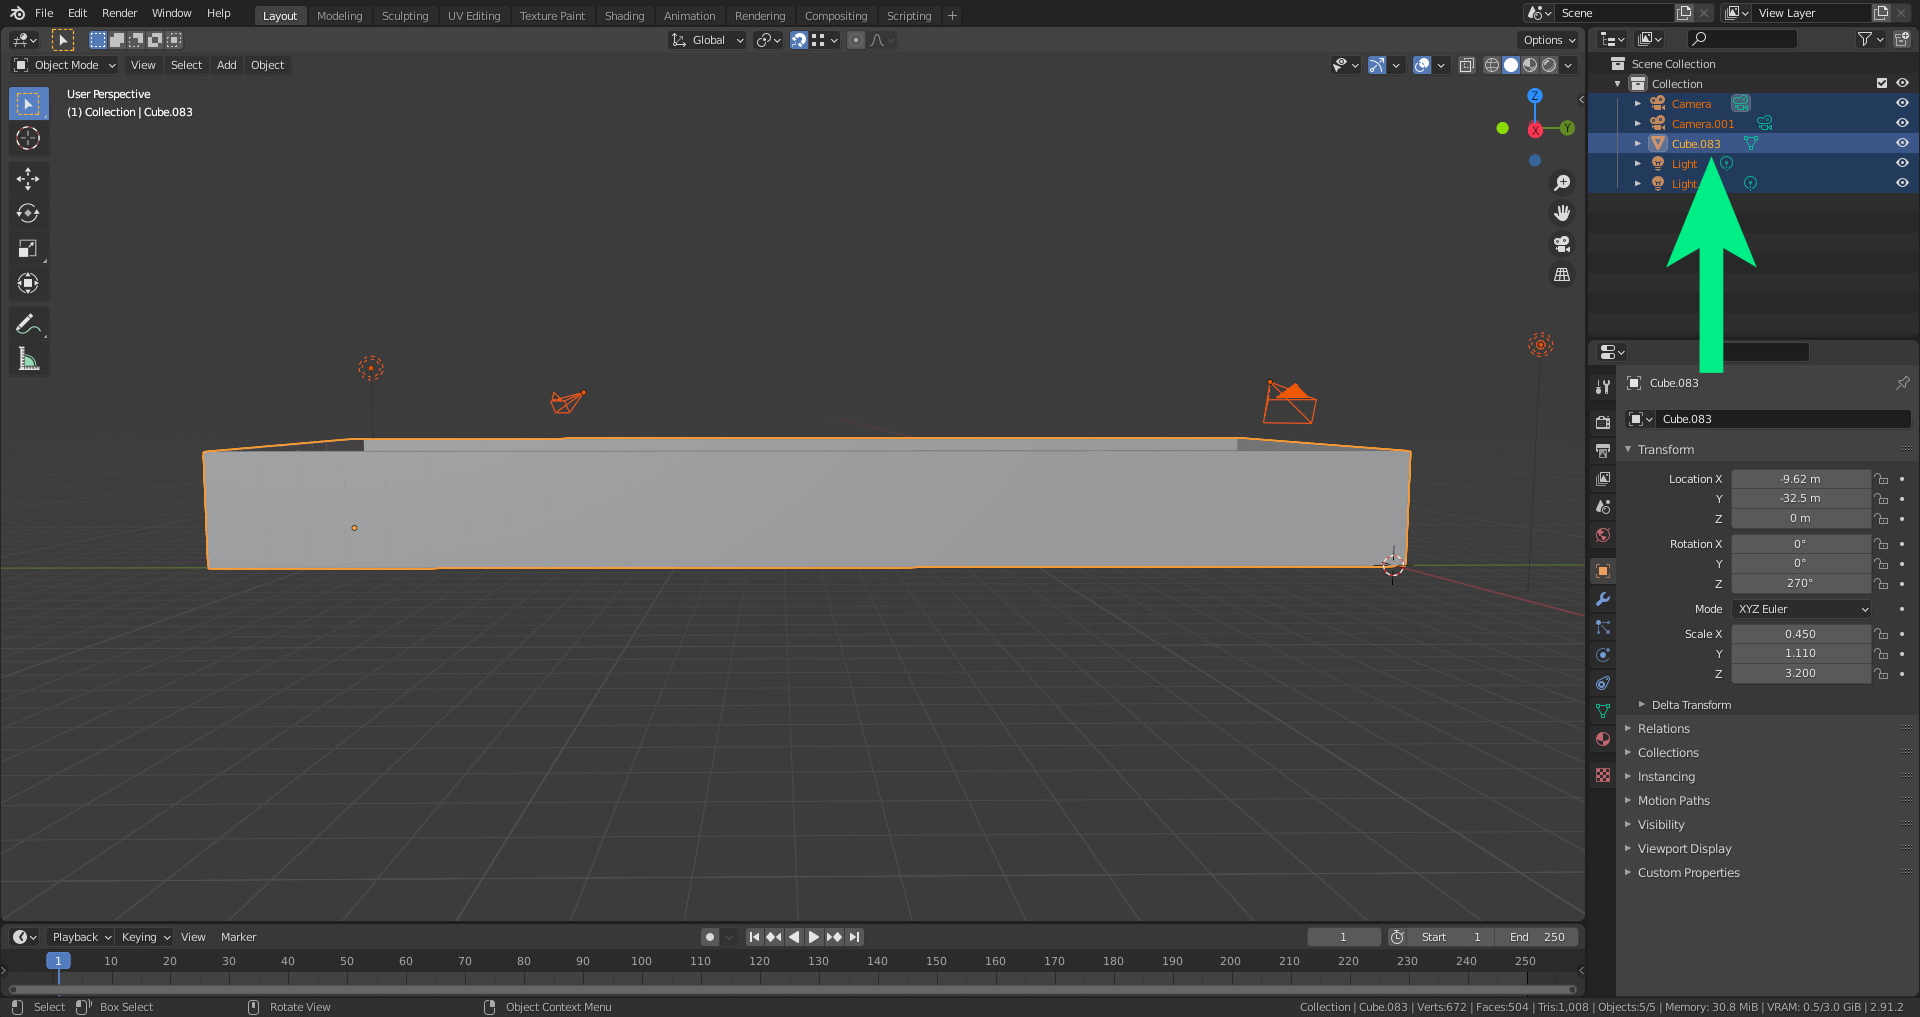Activate the Rotate tool
Image resolution: width=1920 pixels, height=1017 pixels.
(x=28, y=214)
